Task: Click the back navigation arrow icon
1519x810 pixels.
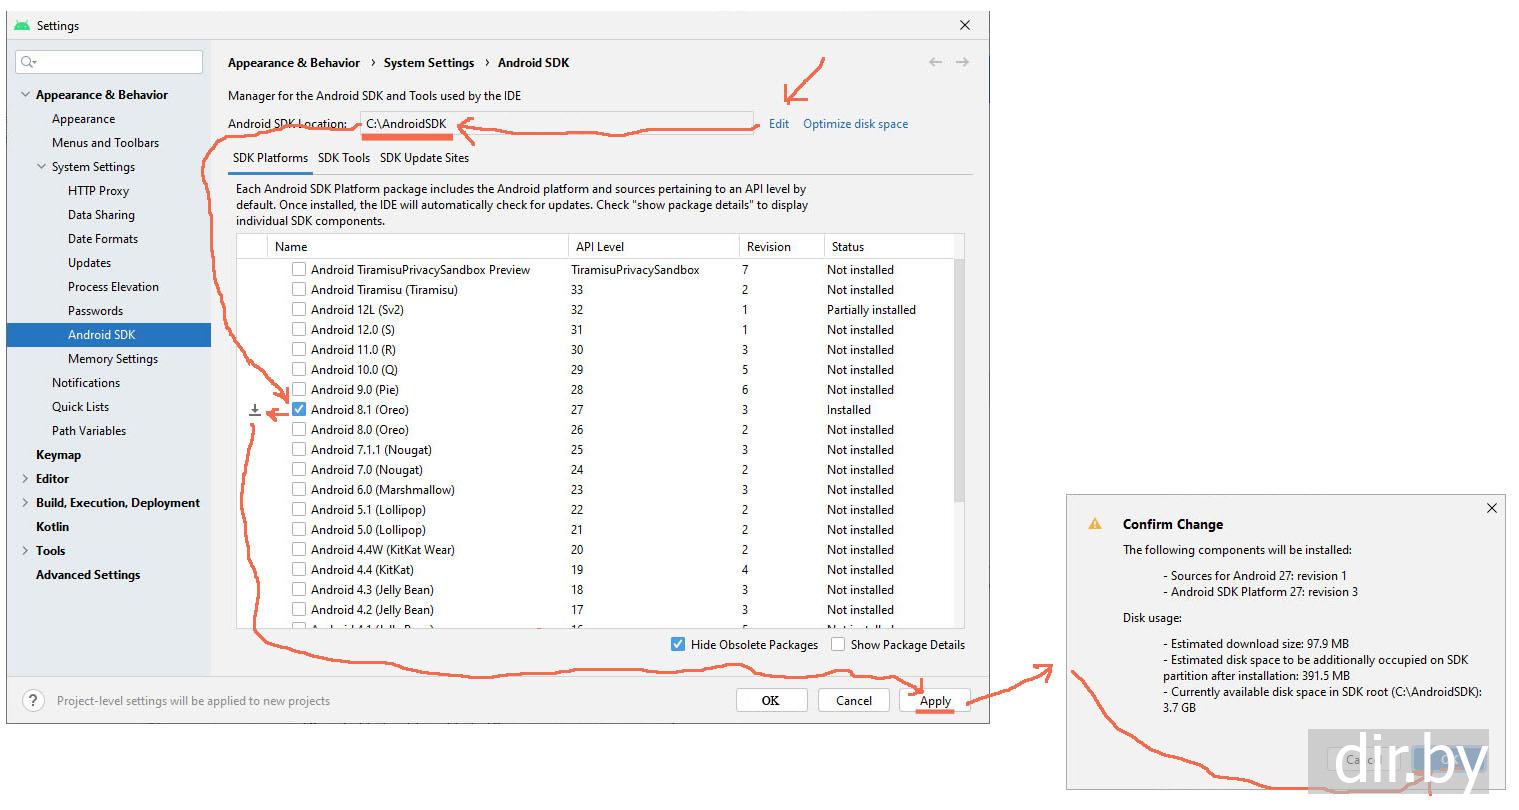Action: tap(935, 62)
